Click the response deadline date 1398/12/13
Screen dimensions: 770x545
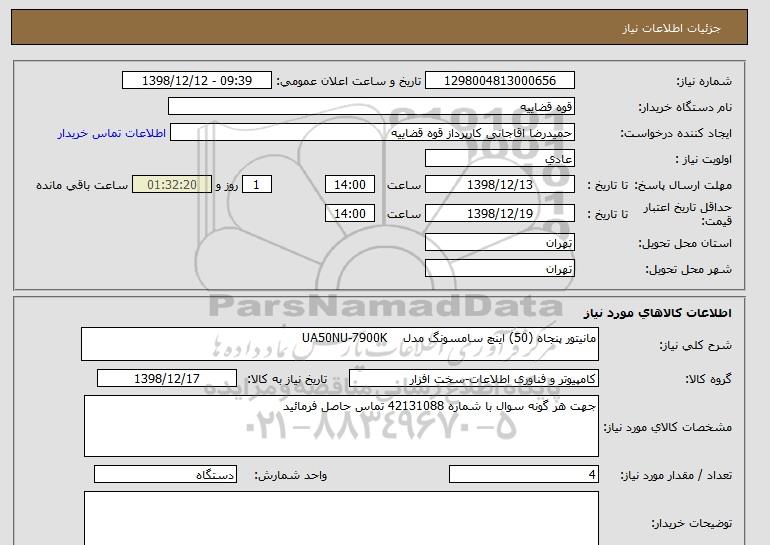(499, 185)
